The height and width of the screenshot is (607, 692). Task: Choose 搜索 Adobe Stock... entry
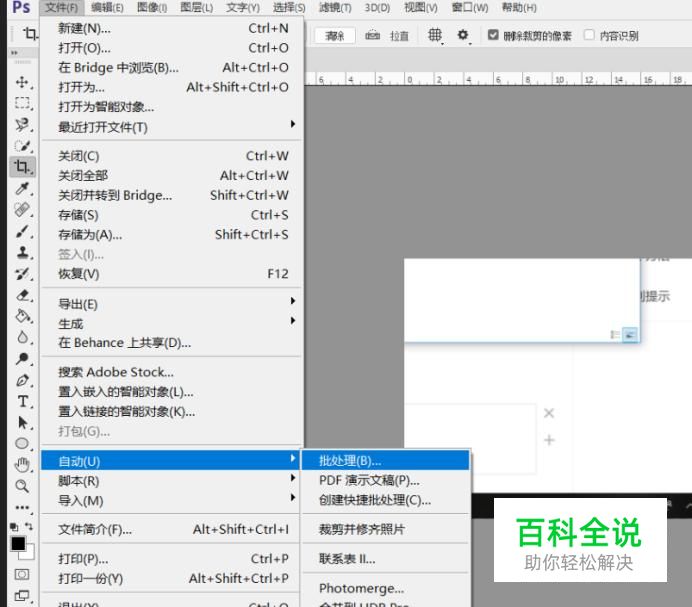pyautogui.click(x=172, y=372)
